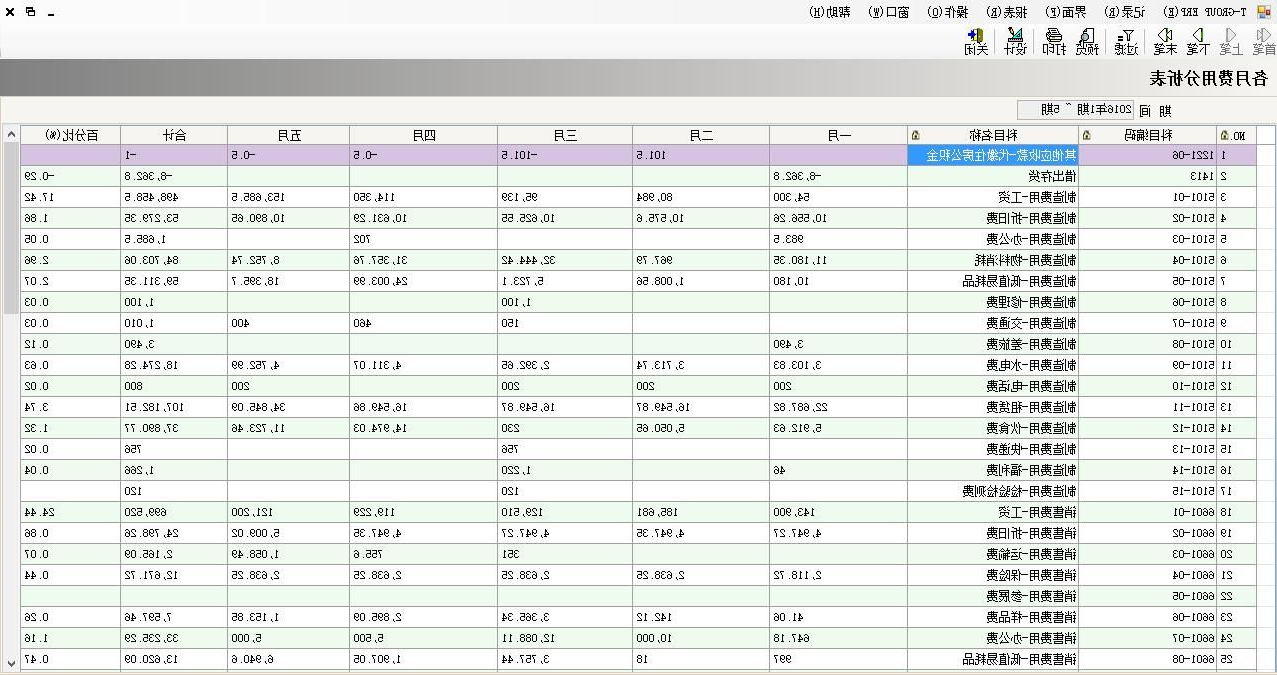This screenshot has height=675, width=1277.
Task: Click the 百分比(%) column header
Action: point(72,135)
